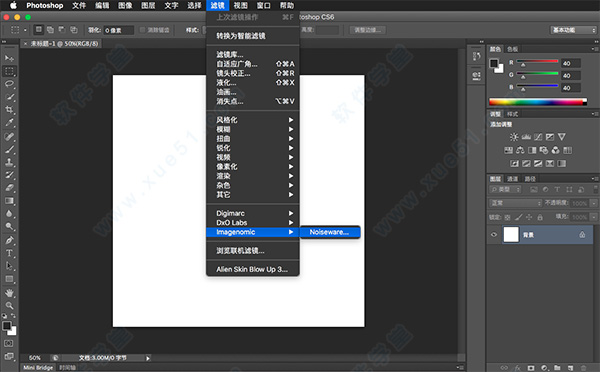Image resolution: width=600 pixels, height=372 pixels.
Task: Select the Eyedropper tool
Action: 9,123
